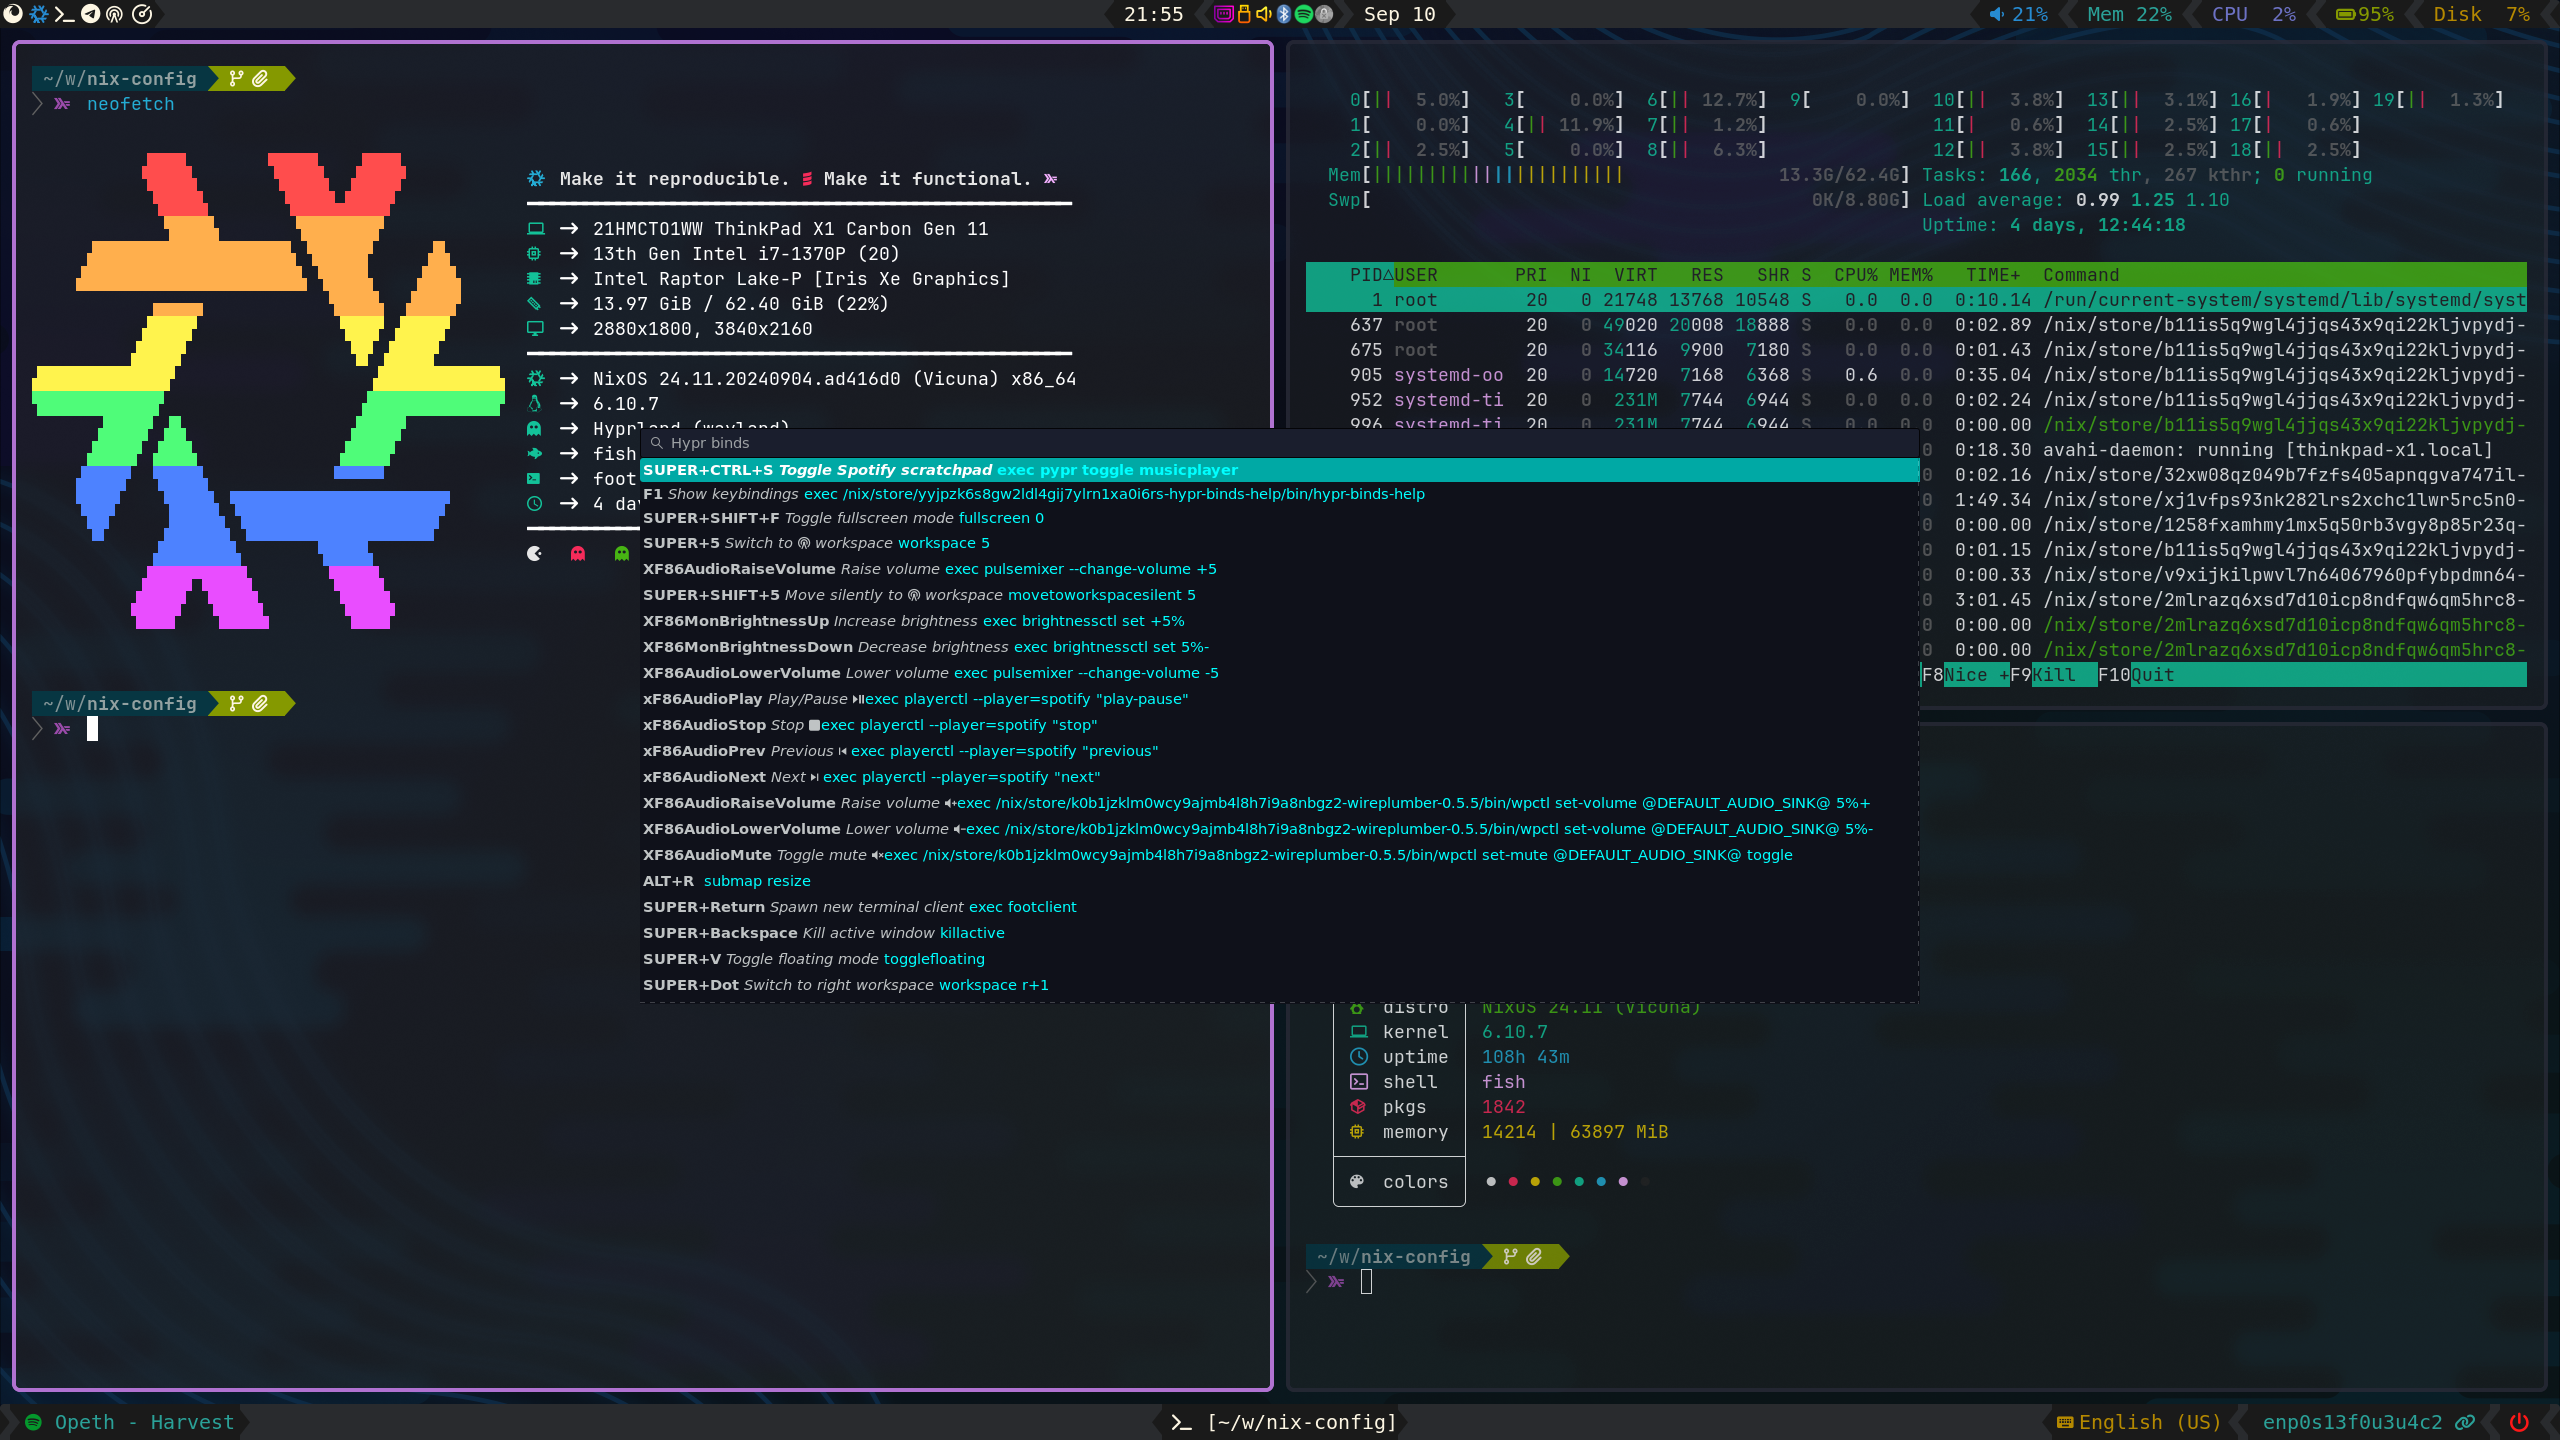The image size is (2560, 1440).
Task: Click the English (US) keyboard layout indicator
Action: [x=2138, y=1422]
